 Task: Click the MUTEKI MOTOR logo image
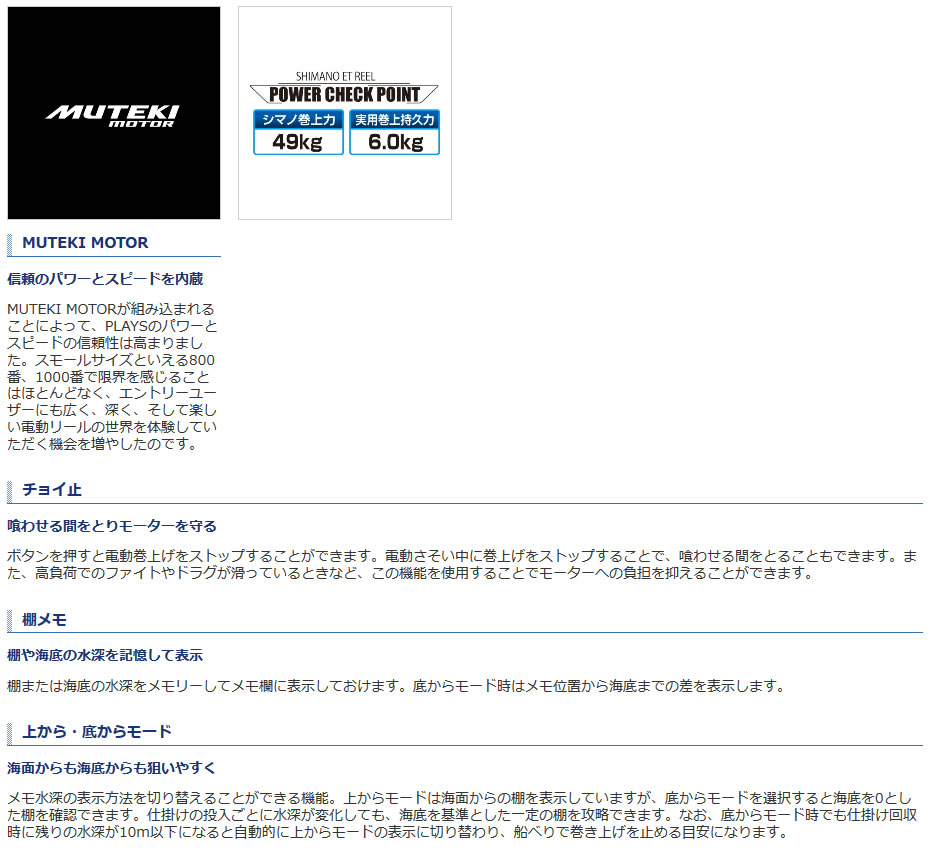pos(113,113)
